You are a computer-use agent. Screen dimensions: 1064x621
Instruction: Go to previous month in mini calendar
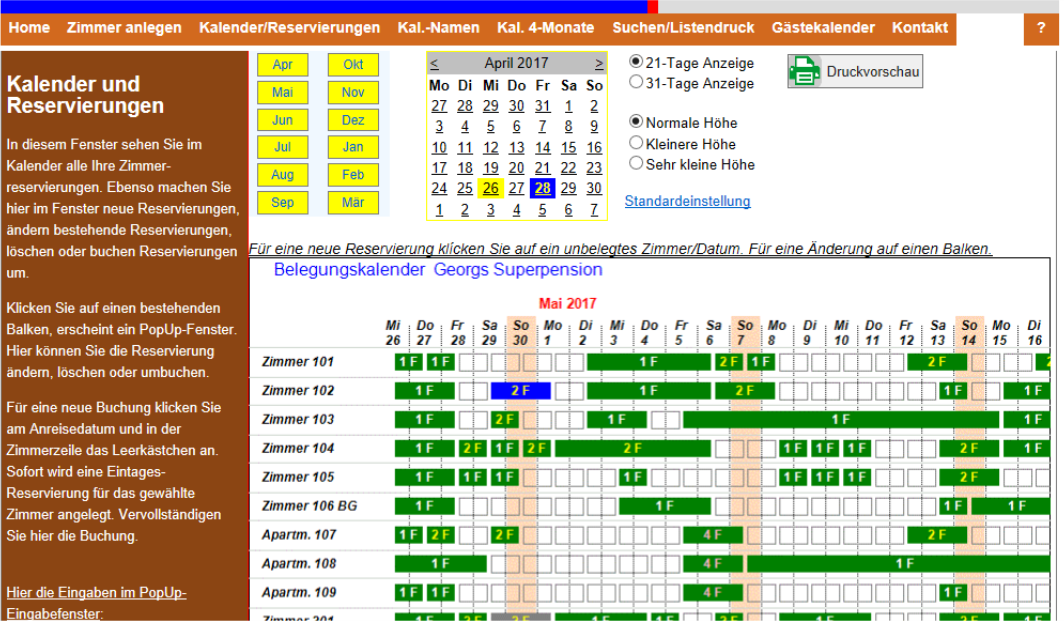click(434, 63)
